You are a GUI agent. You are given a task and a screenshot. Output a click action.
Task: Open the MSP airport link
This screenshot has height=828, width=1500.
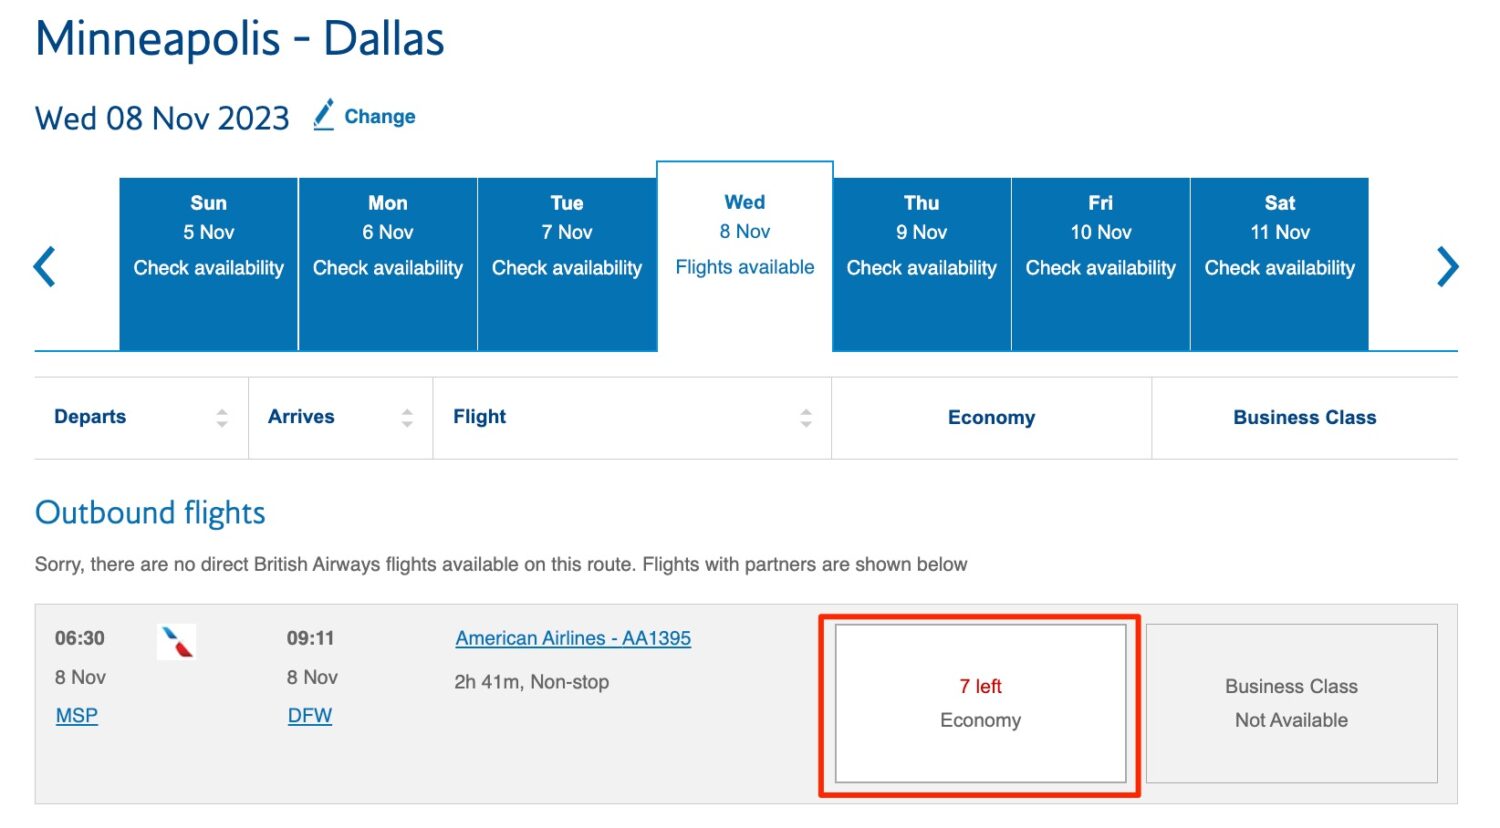click(76, 715)
